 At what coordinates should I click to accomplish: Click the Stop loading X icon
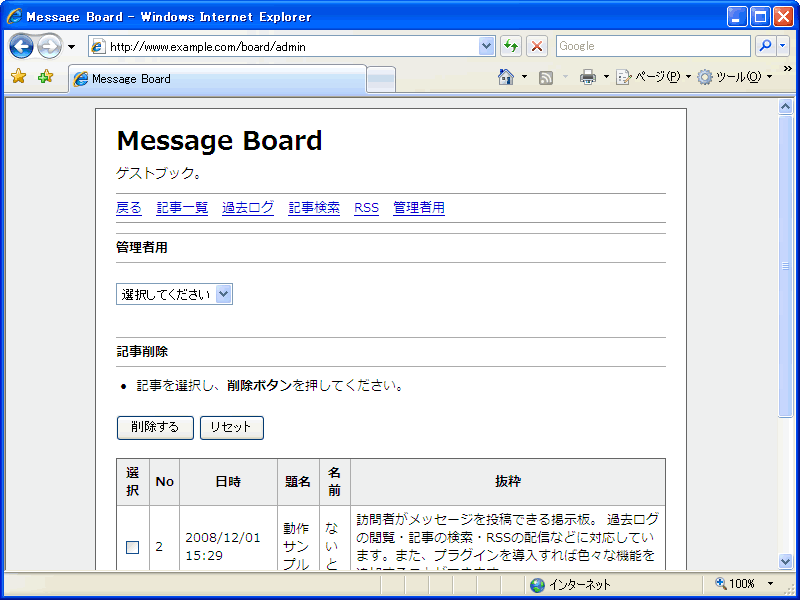[x=537, y=46]
